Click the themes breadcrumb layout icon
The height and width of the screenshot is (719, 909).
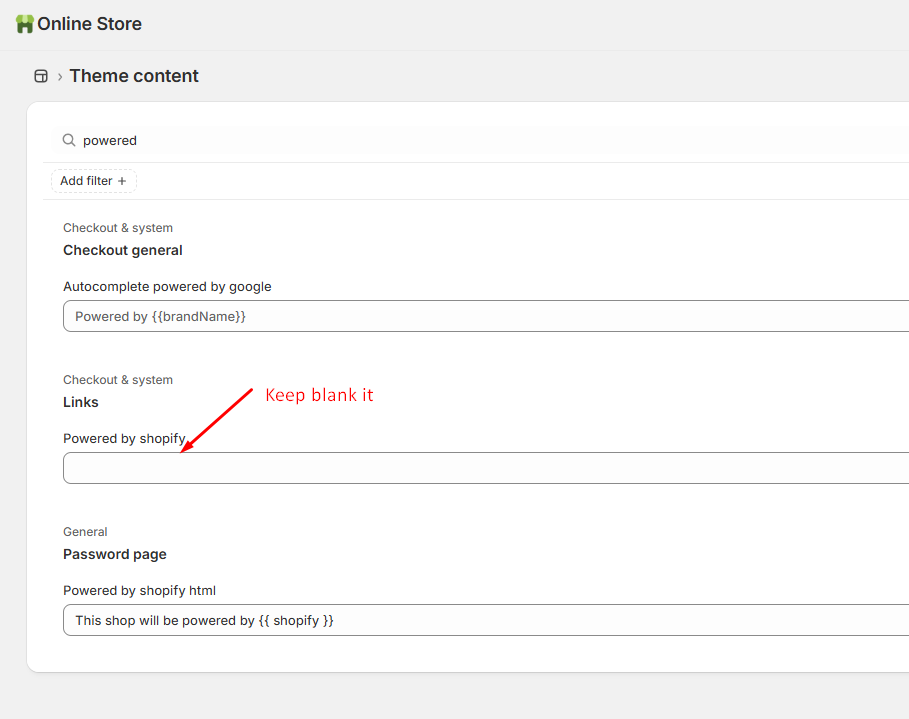pyautogui.click(x=41, y=76)
